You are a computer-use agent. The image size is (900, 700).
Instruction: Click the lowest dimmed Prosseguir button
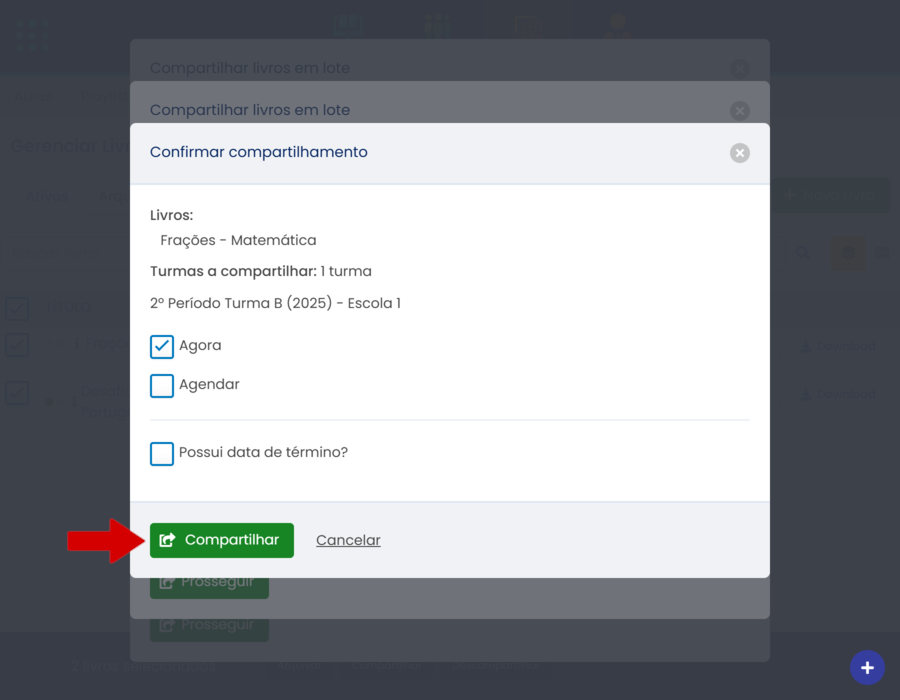(209, 626)
